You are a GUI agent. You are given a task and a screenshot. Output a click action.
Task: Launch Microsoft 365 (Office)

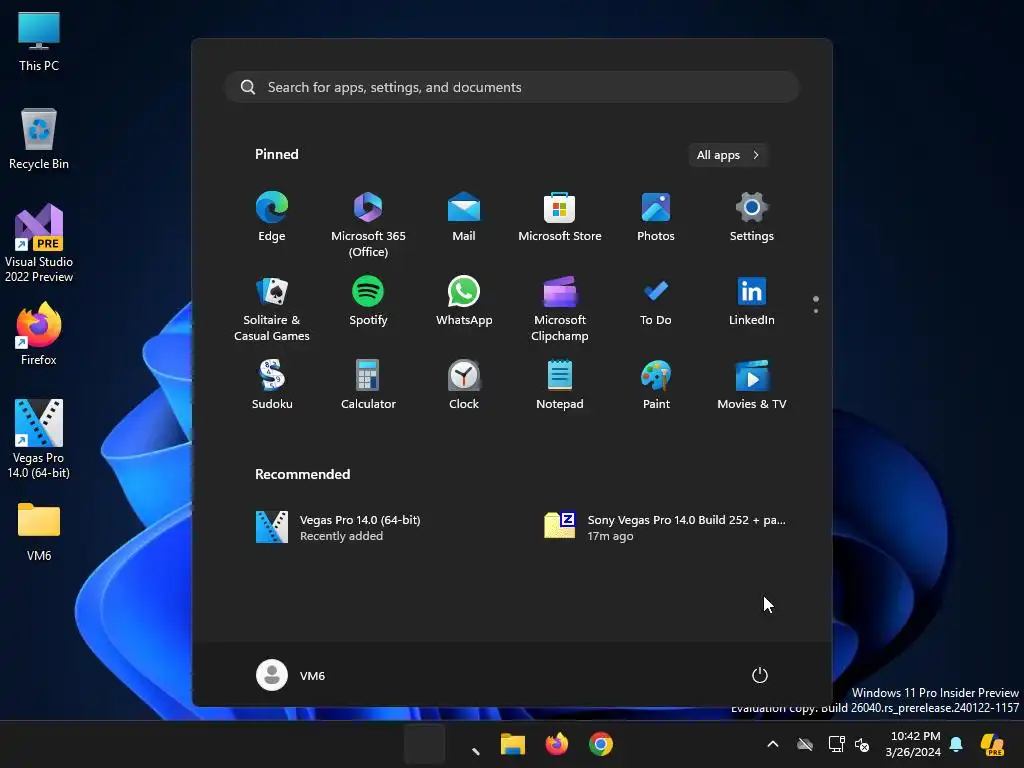click(368, 225)
